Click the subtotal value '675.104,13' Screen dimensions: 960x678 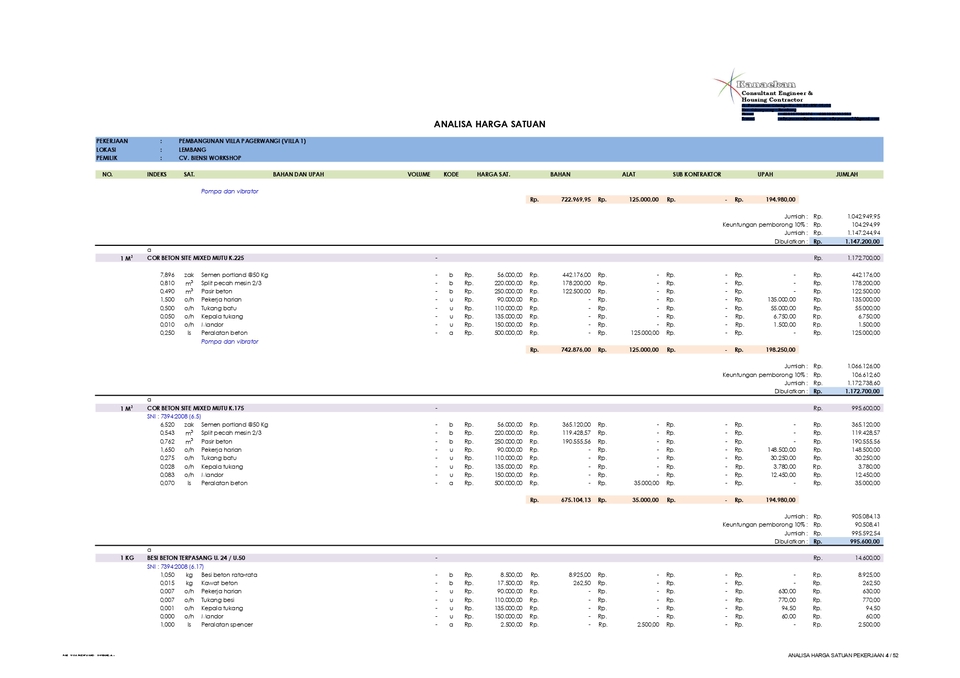point(576,500)
